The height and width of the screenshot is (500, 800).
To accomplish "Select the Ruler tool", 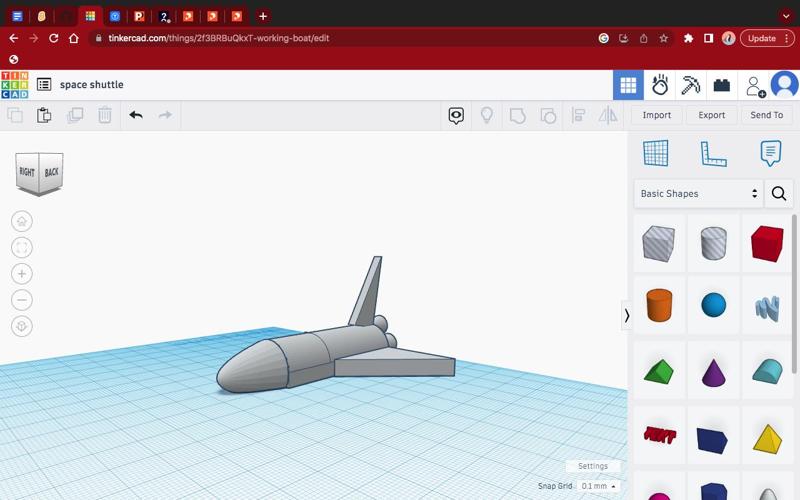I will 713,153.
